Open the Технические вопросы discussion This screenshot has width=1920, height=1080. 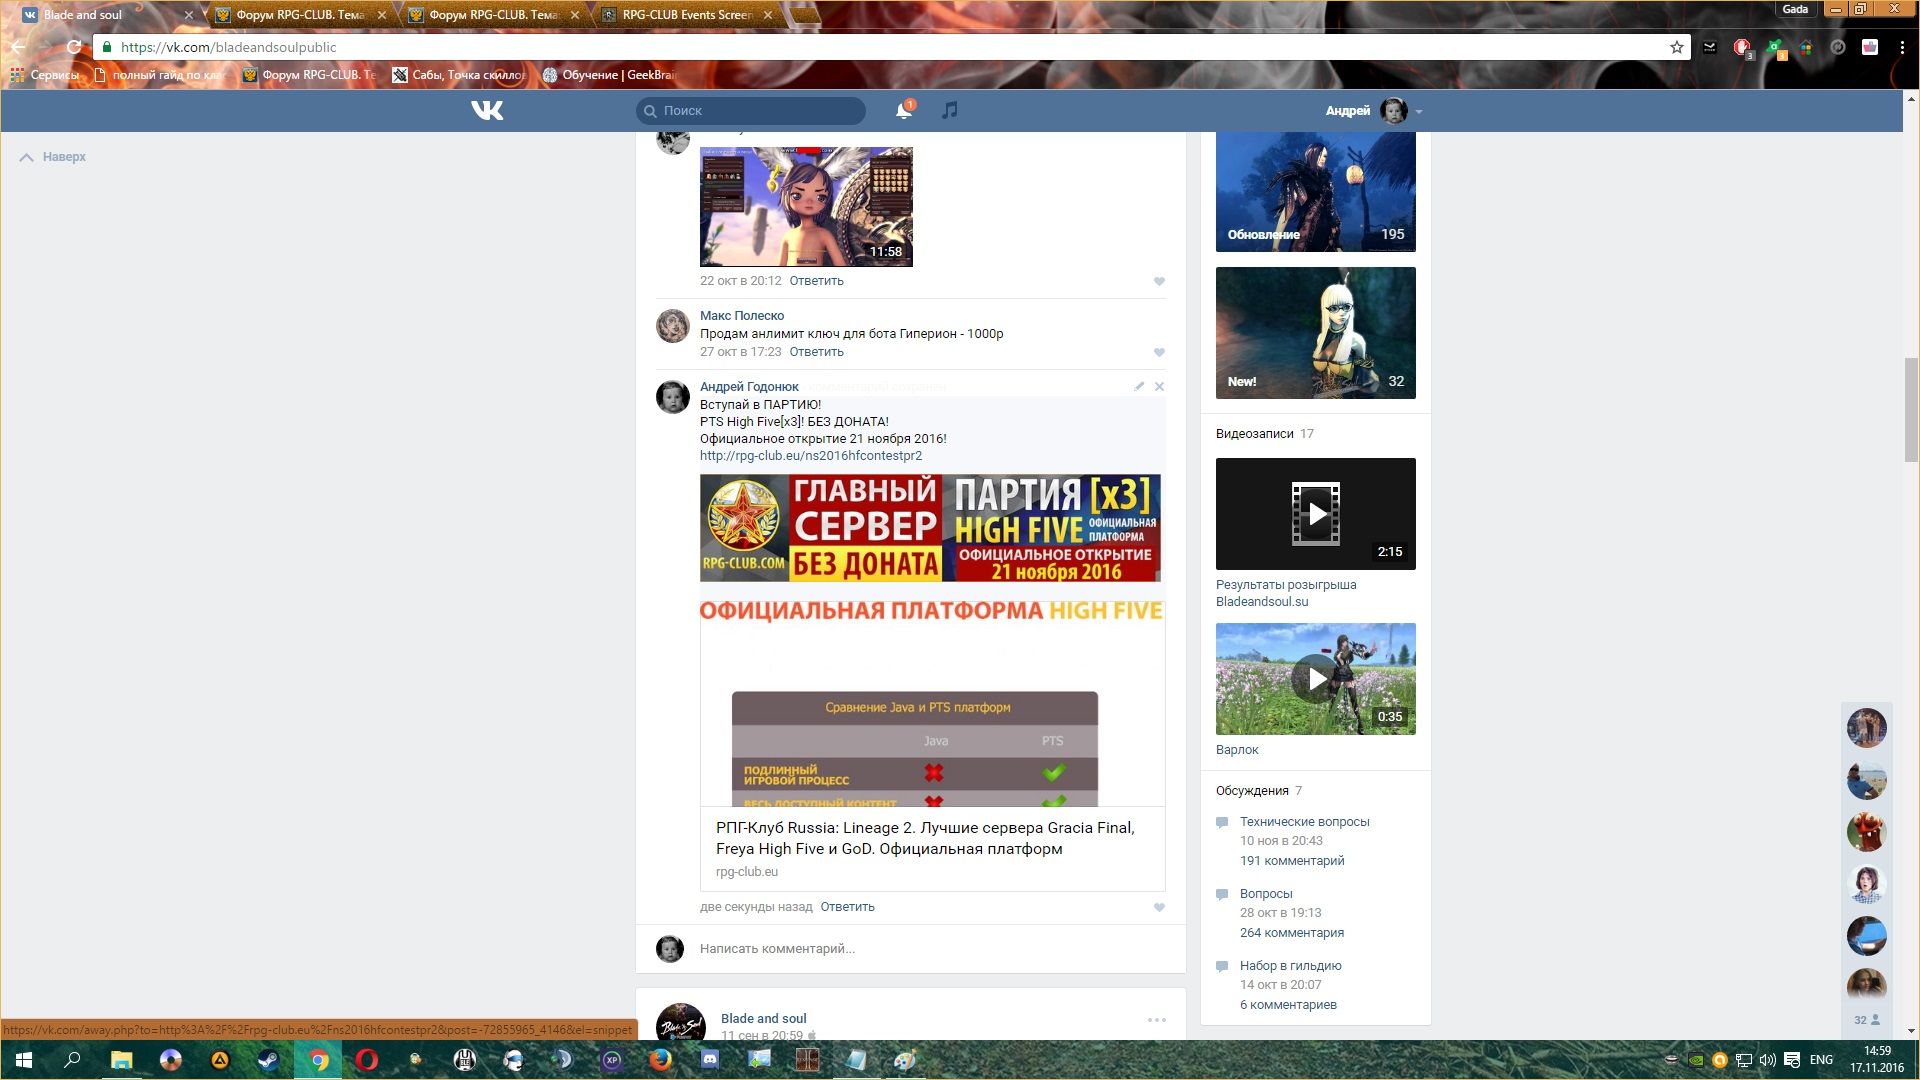click(x=1305, y=822)
